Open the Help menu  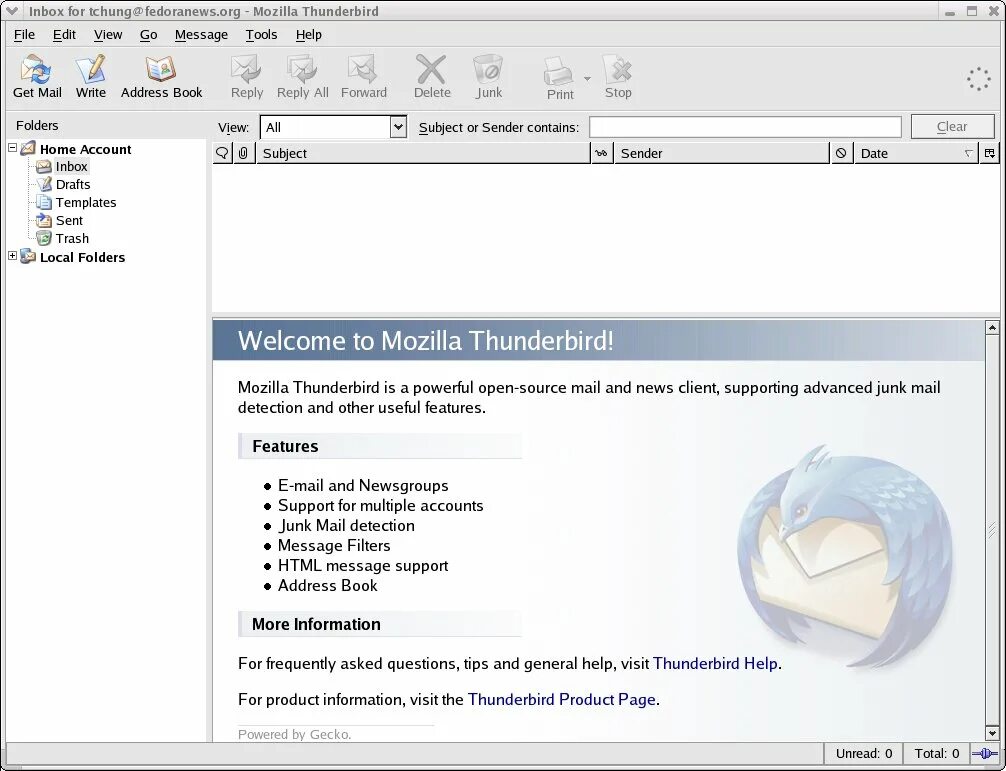pyautogui.click(x=309, y=35)
